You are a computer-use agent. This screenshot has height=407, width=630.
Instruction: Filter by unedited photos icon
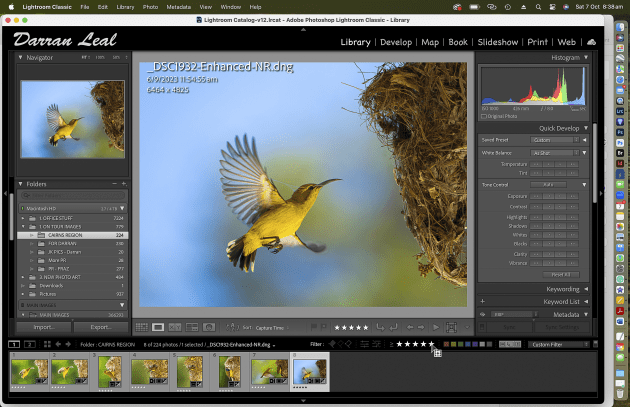(376, 344)
